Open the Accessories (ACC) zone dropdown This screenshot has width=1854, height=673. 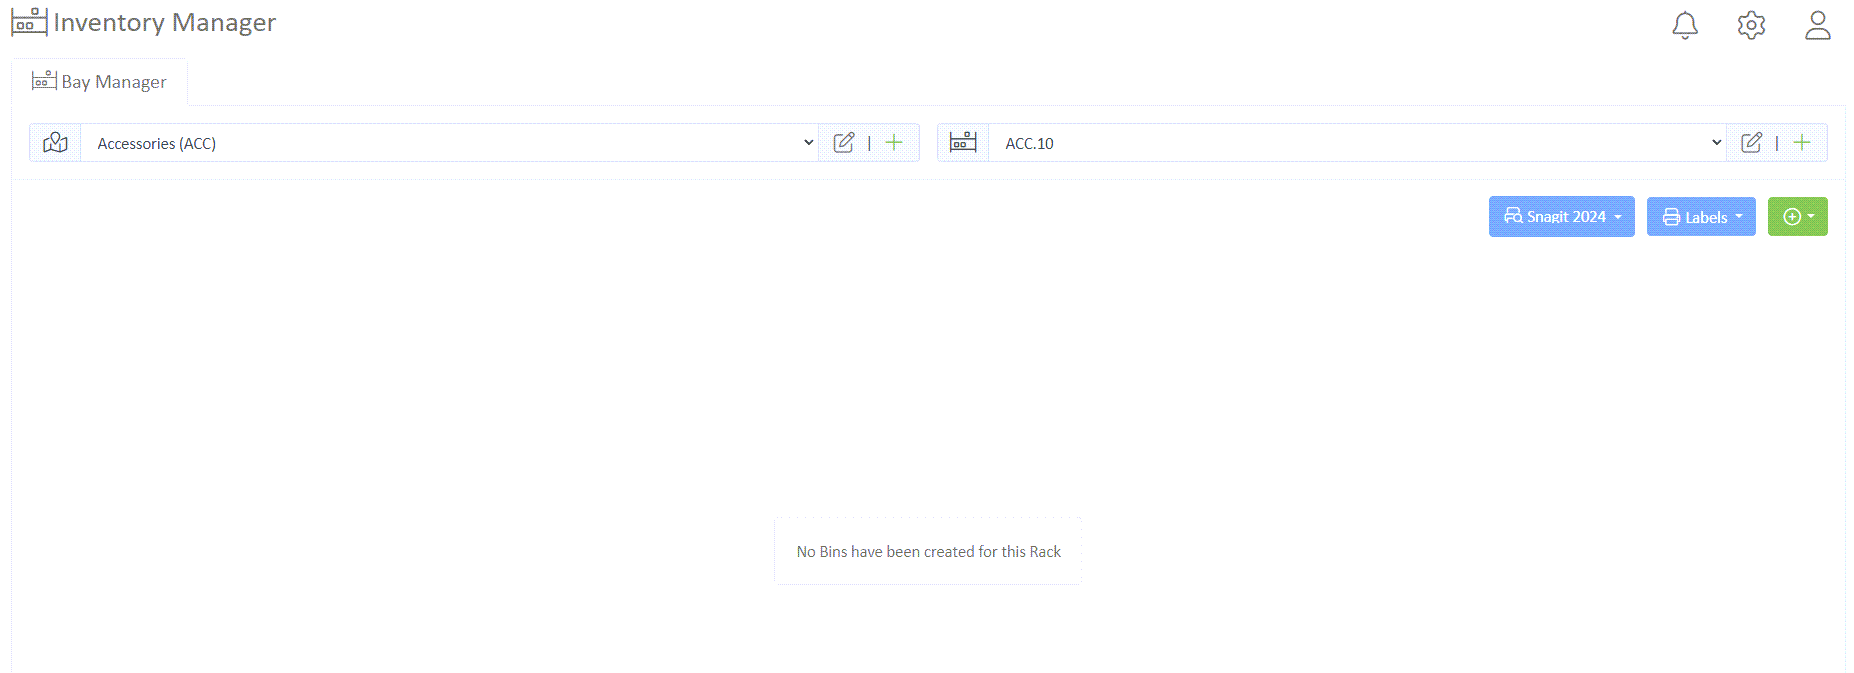(449, 143)
